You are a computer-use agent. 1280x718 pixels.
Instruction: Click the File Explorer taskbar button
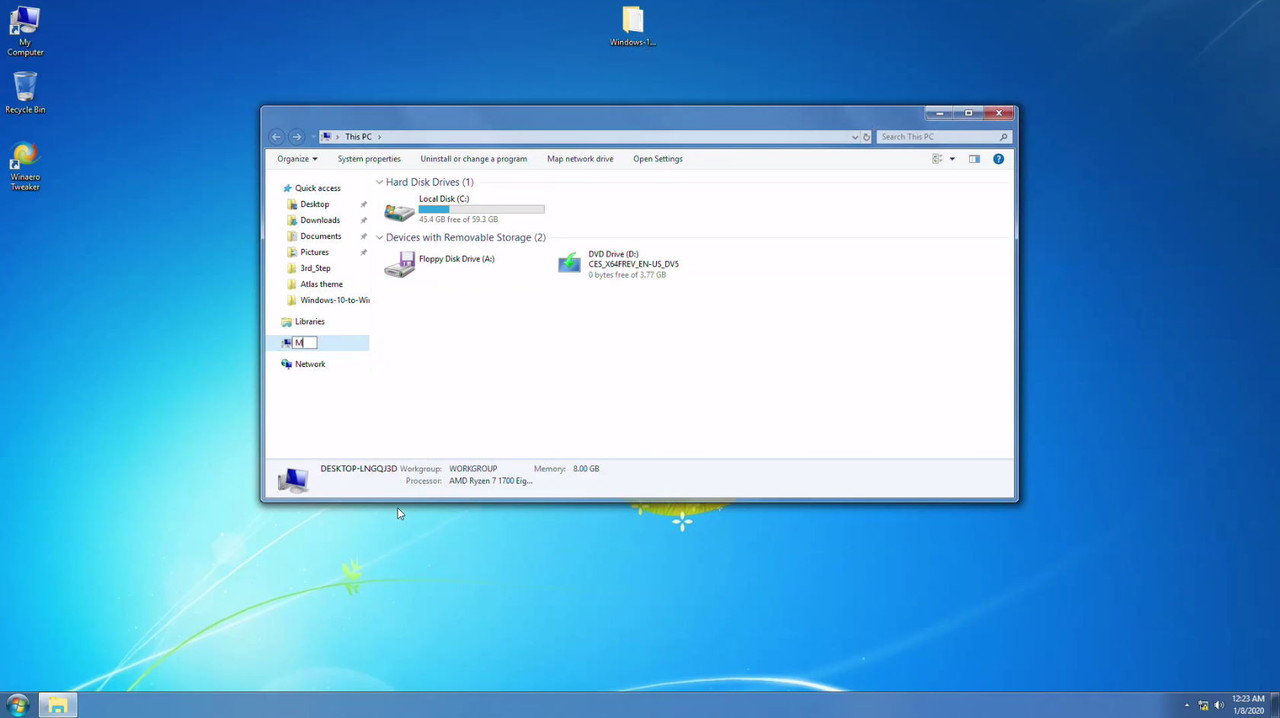pos(57,705)
